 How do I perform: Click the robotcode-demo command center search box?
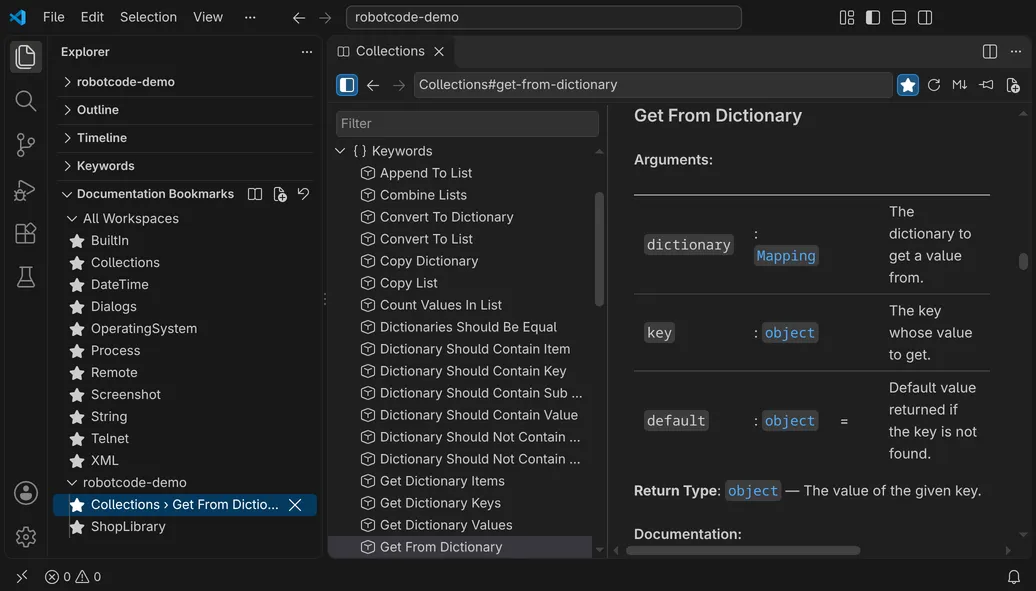(543, 17)
